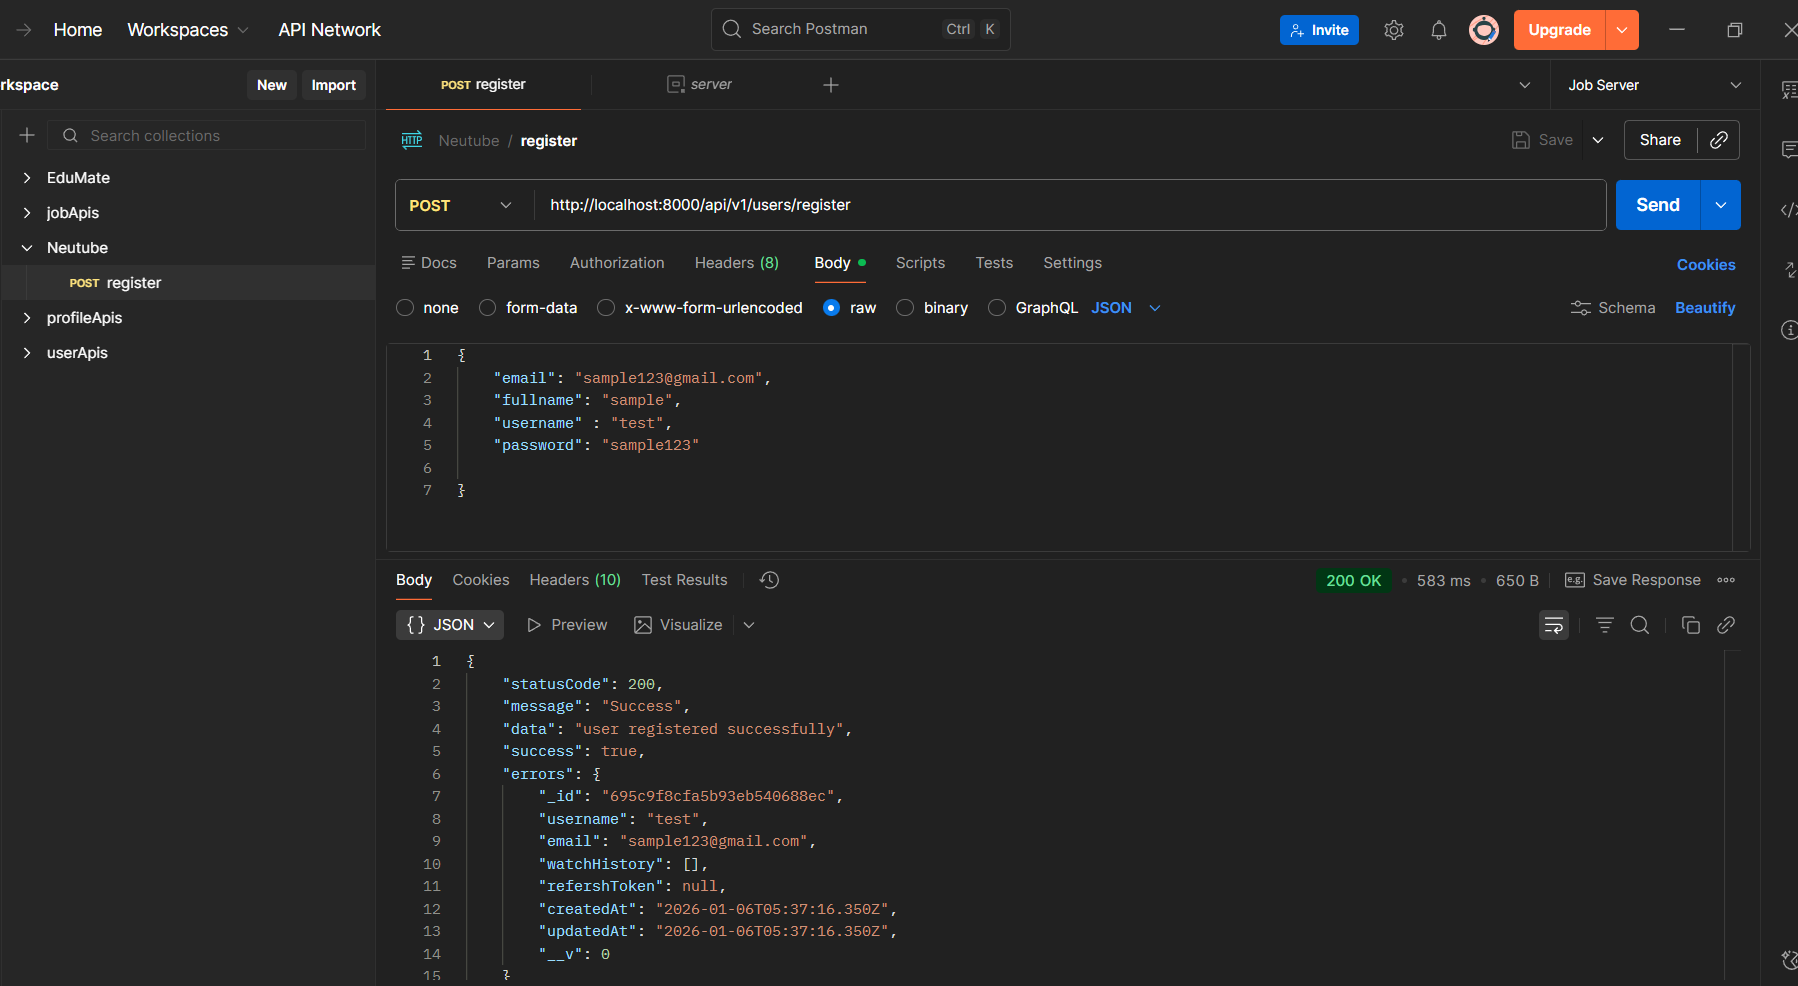1798x986 pixels.
Task: Click the request URL field
Action: coord(1070,205)
